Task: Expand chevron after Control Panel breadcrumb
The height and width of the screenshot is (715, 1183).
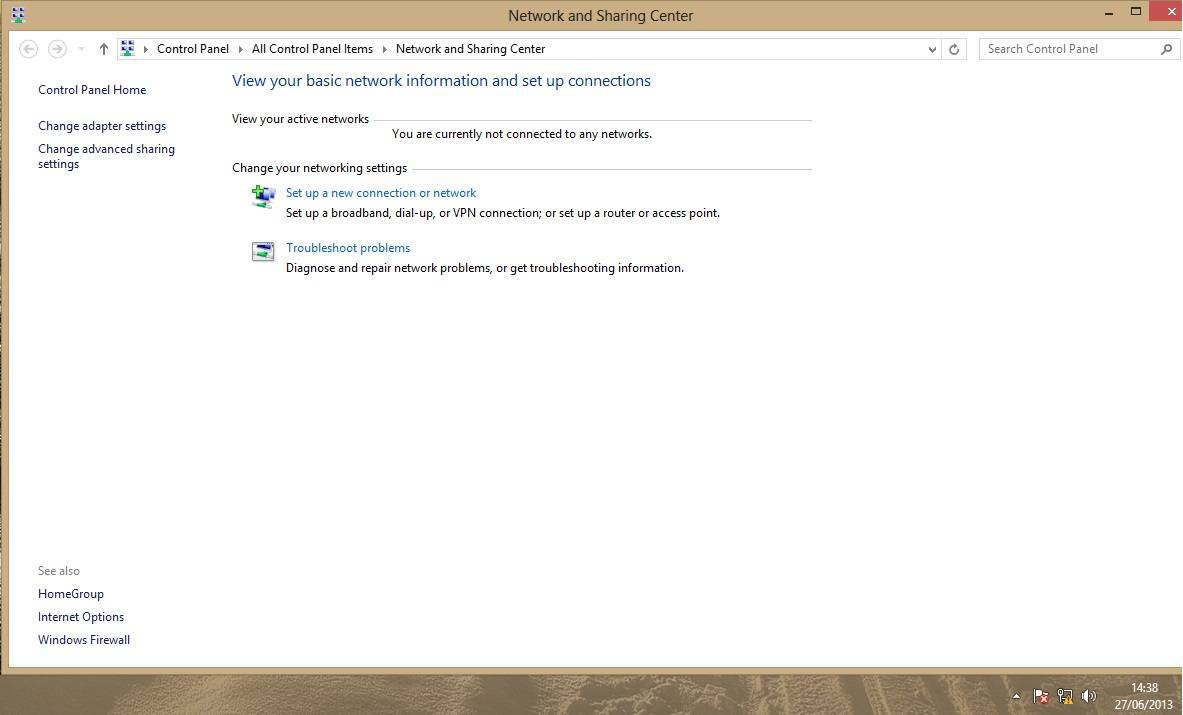Action: click(241, 49)
